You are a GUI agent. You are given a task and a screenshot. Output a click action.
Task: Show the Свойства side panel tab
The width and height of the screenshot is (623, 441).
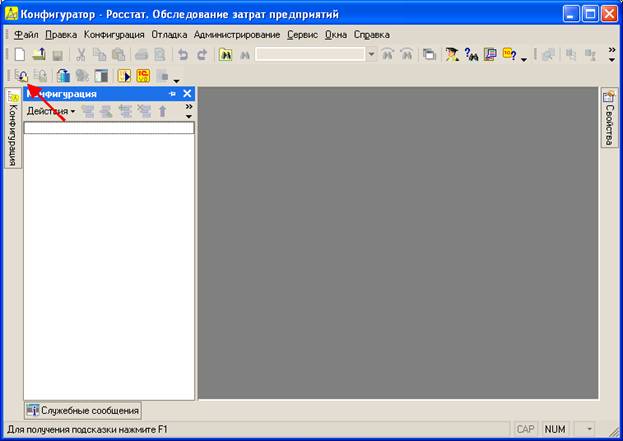609,118
